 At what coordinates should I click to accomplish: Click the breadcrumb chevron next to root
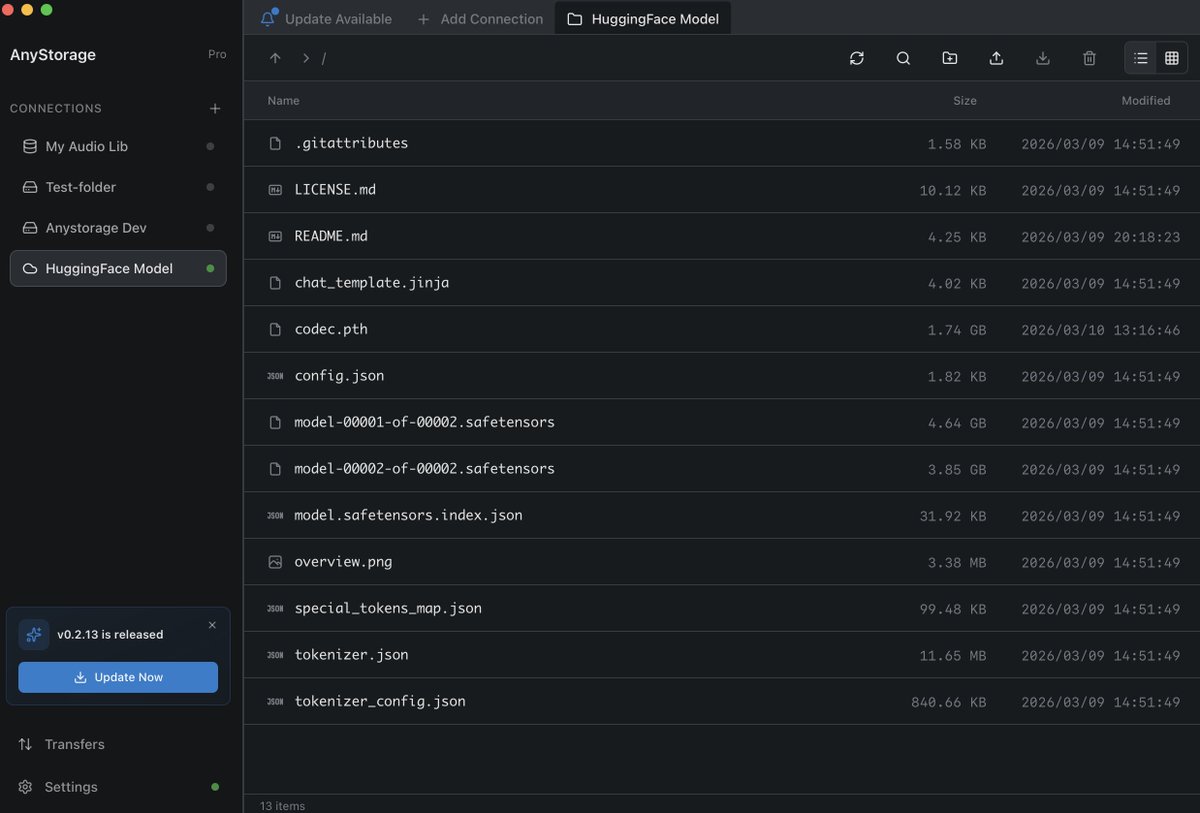[305, 58]
